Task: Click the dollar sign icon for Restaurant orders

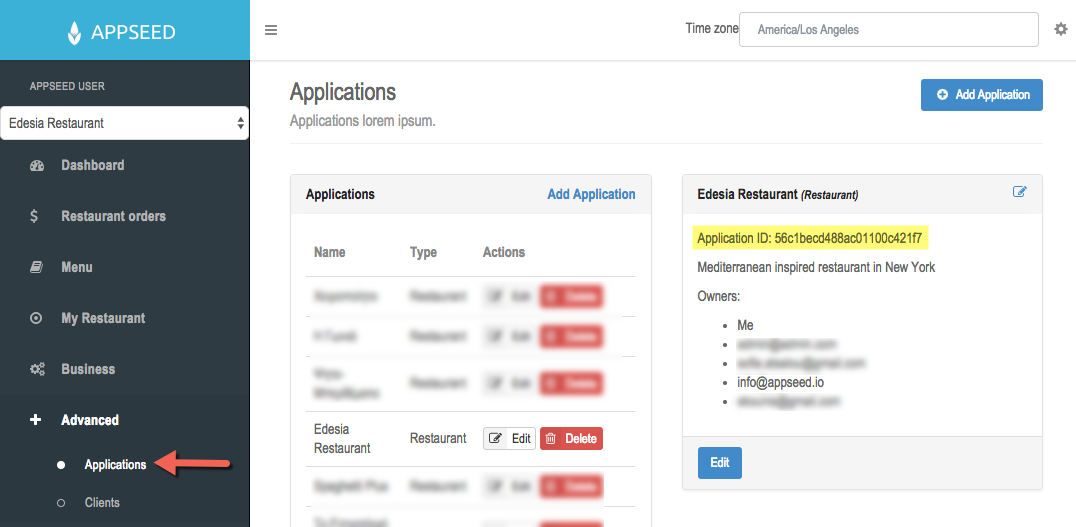Action: pos(34,216)
